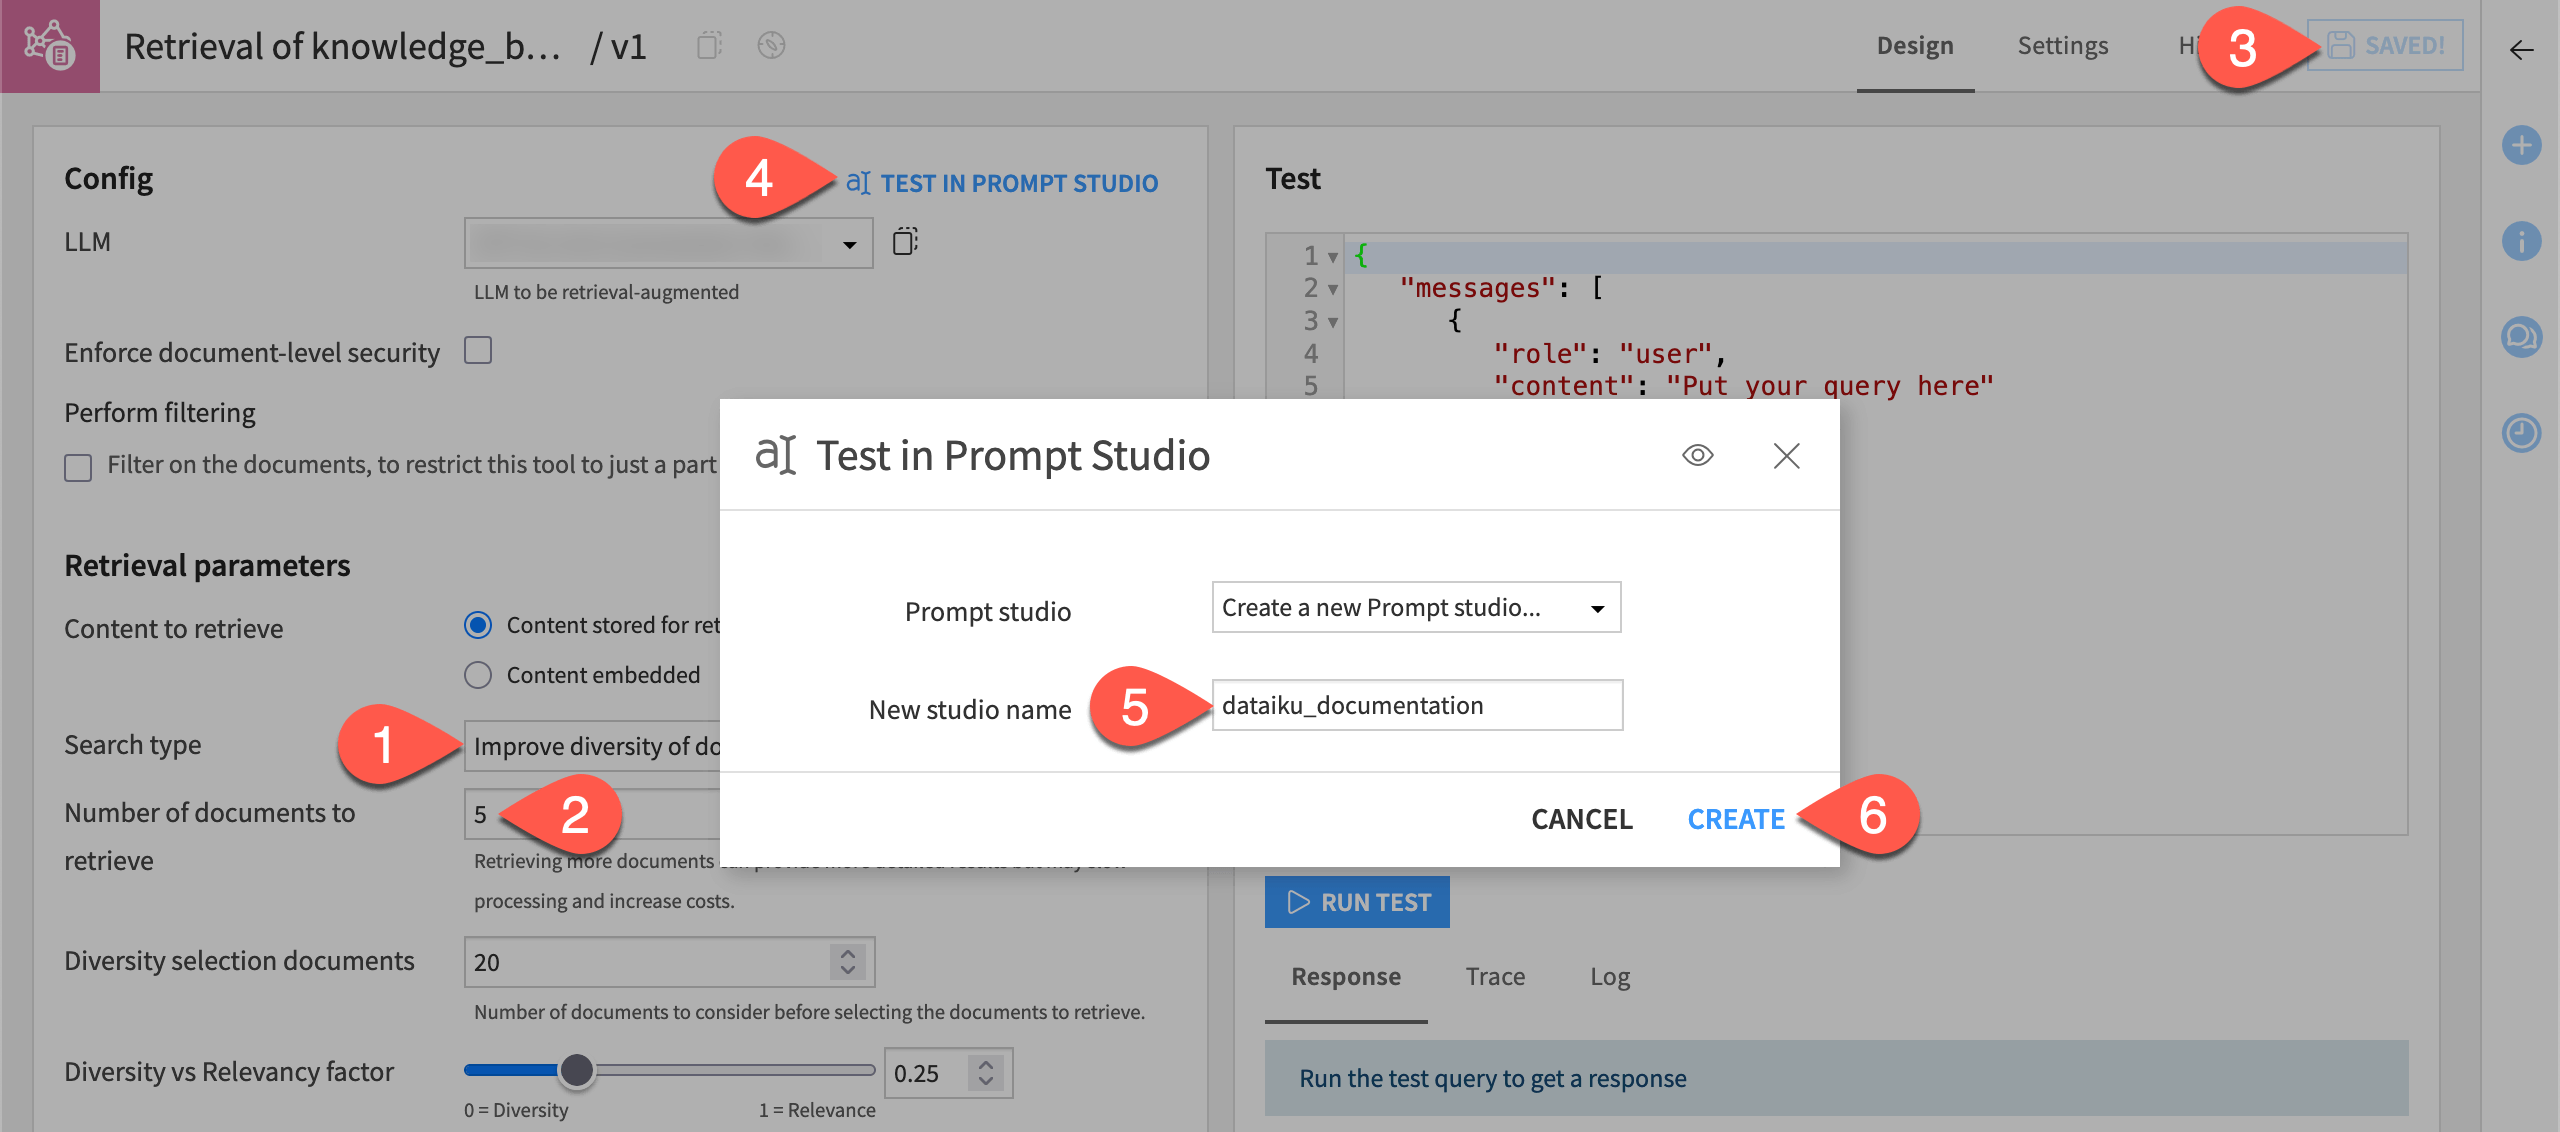The image size is (2560, 1132).
Task: Click the Number of documents to retrieve field
Action: coord(592,814)
